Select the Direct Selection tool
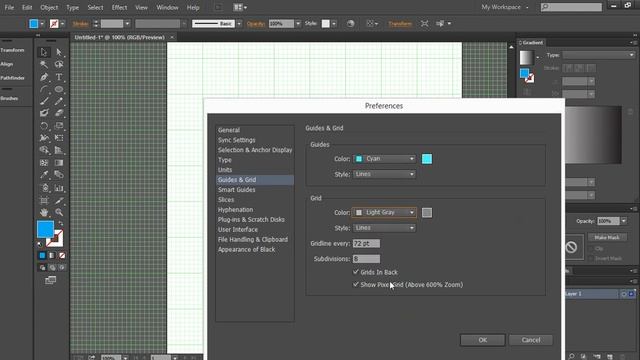Viewport: 640px width, 360px height. point(59,52)
